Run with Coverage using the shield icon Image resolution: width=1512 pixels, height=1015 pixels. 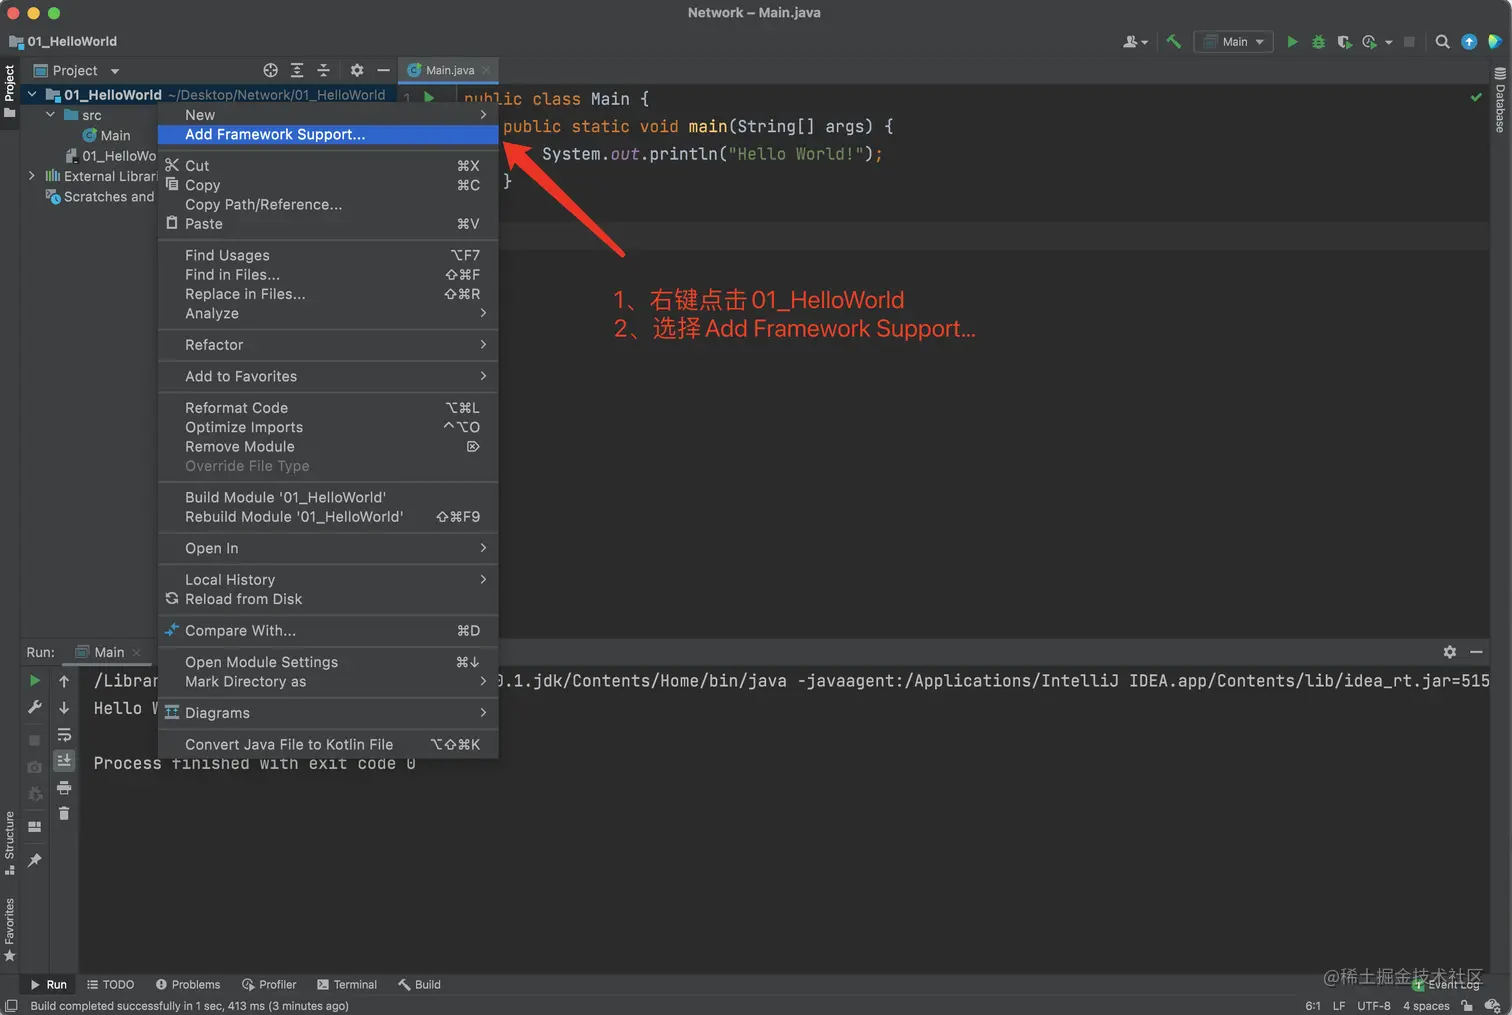pos(1344,42)
